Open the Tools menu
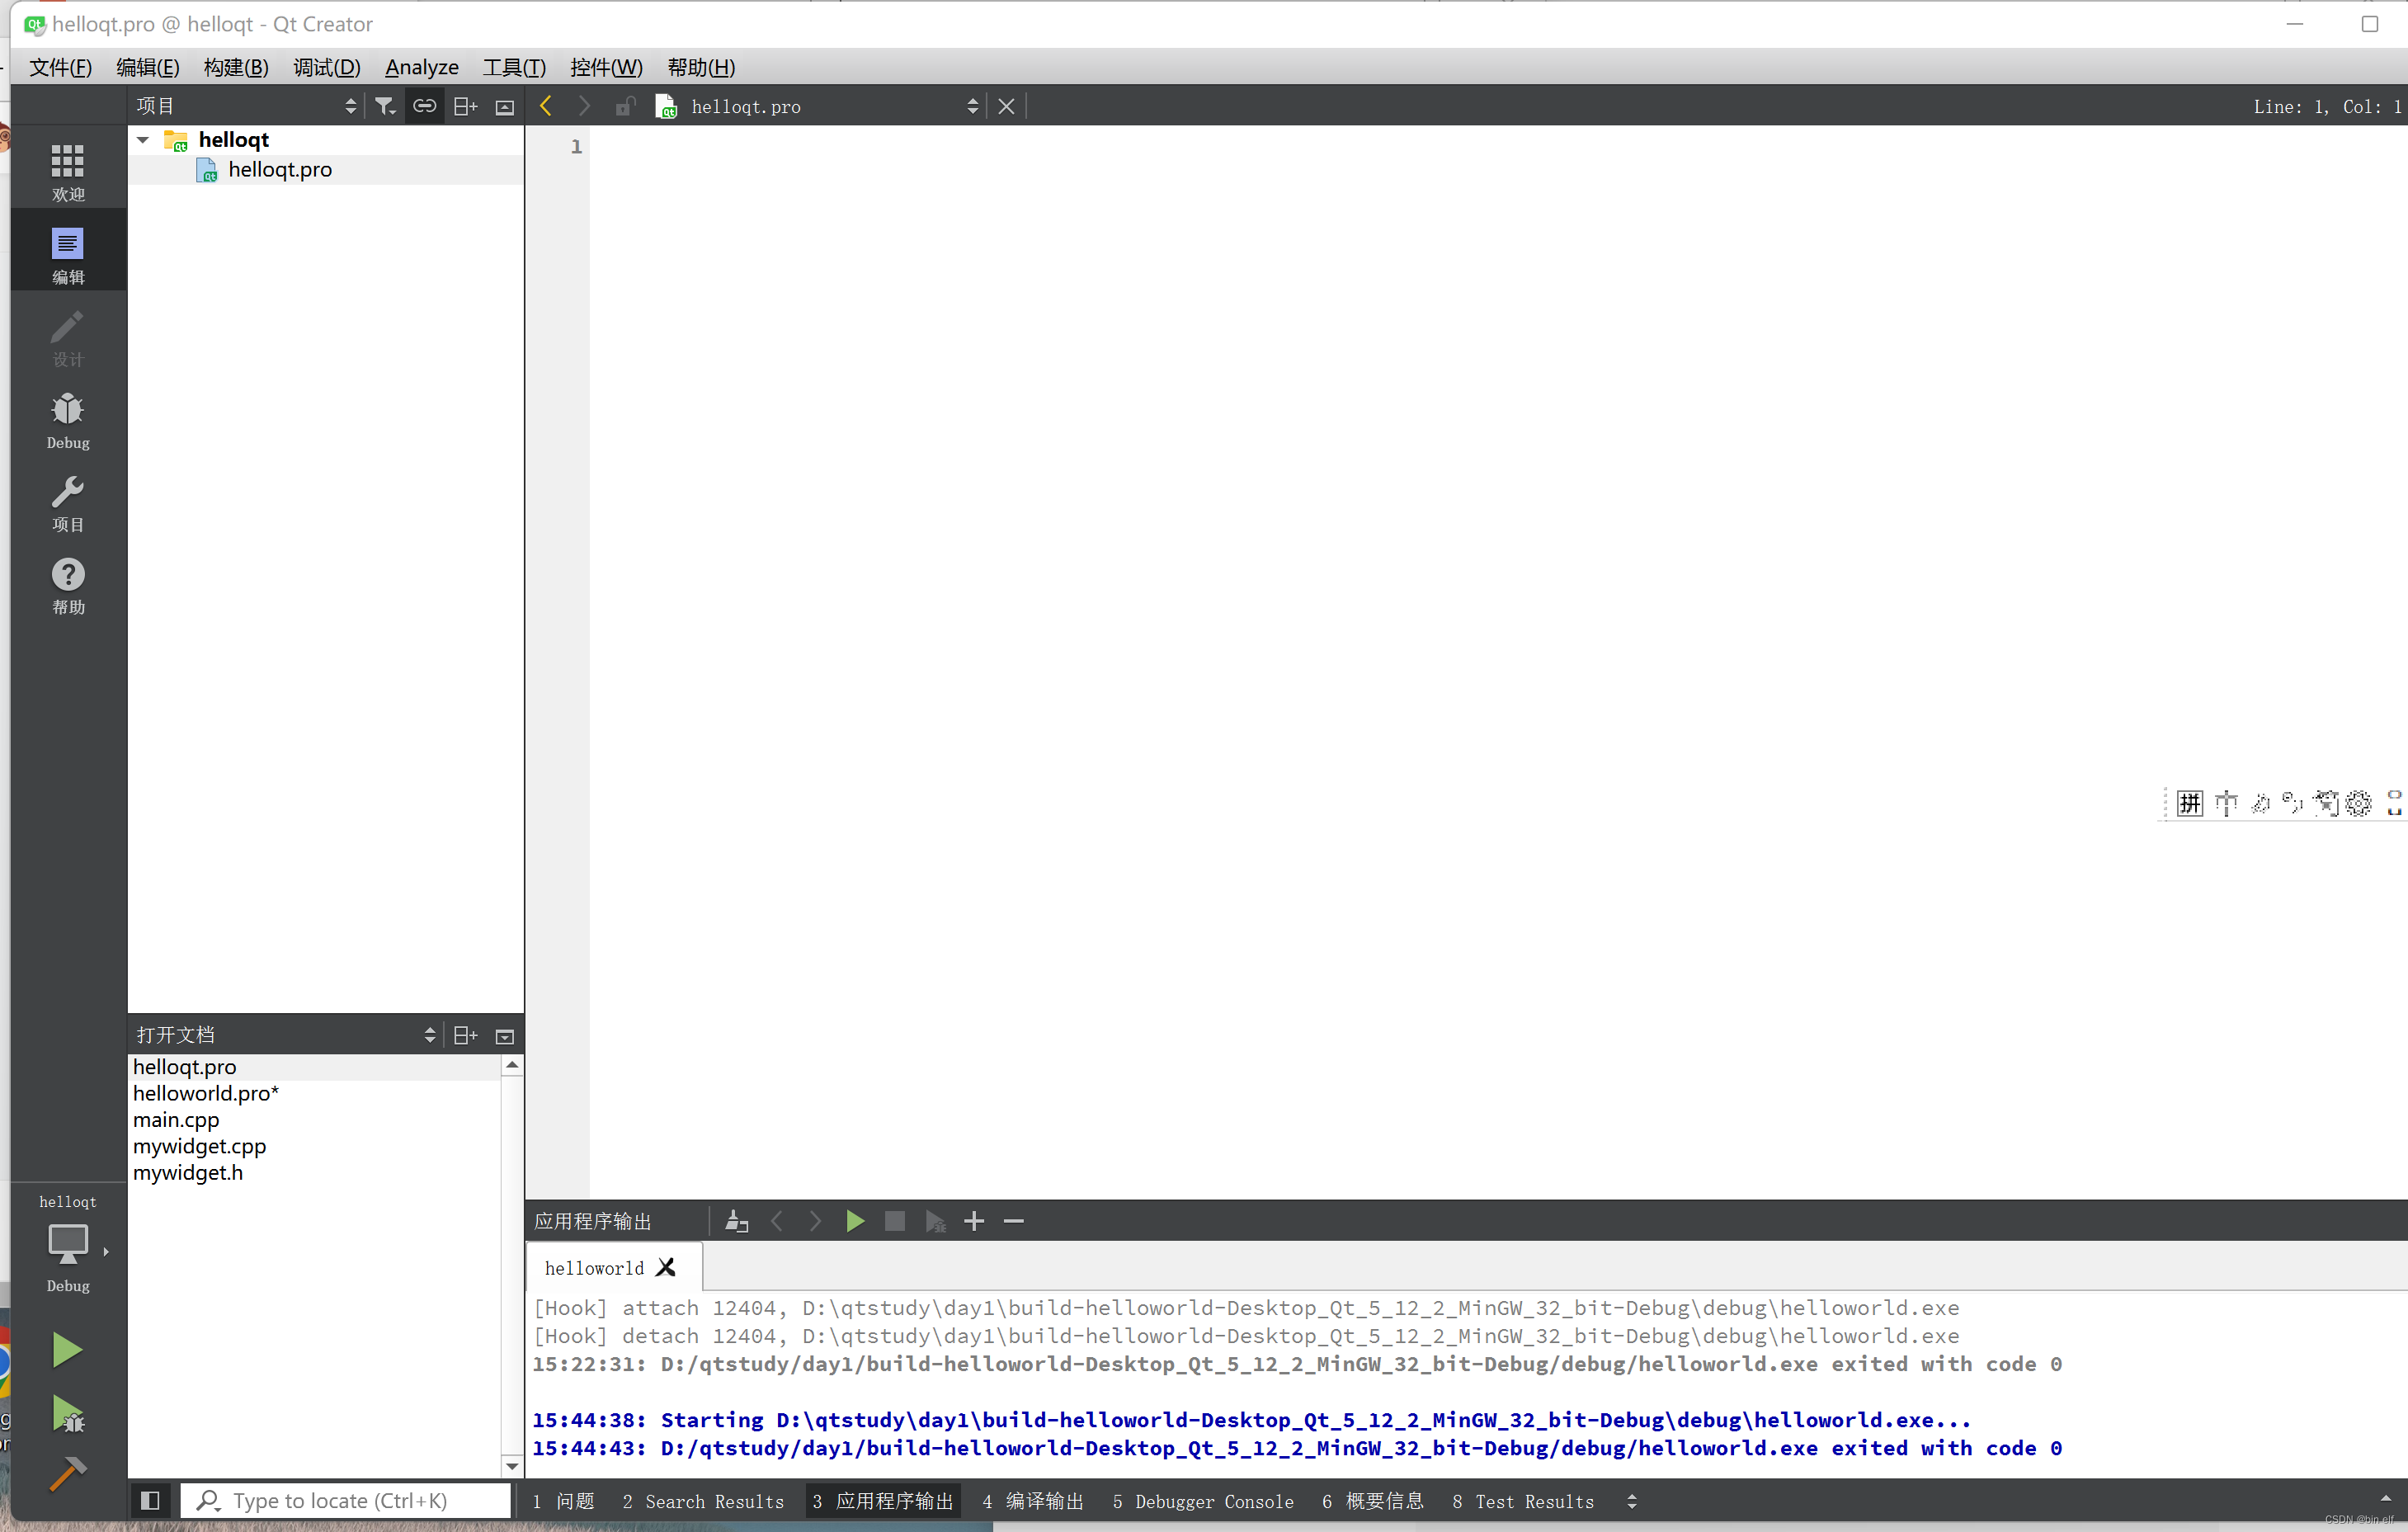The image size is (2408, 1532). coord(514,67)
